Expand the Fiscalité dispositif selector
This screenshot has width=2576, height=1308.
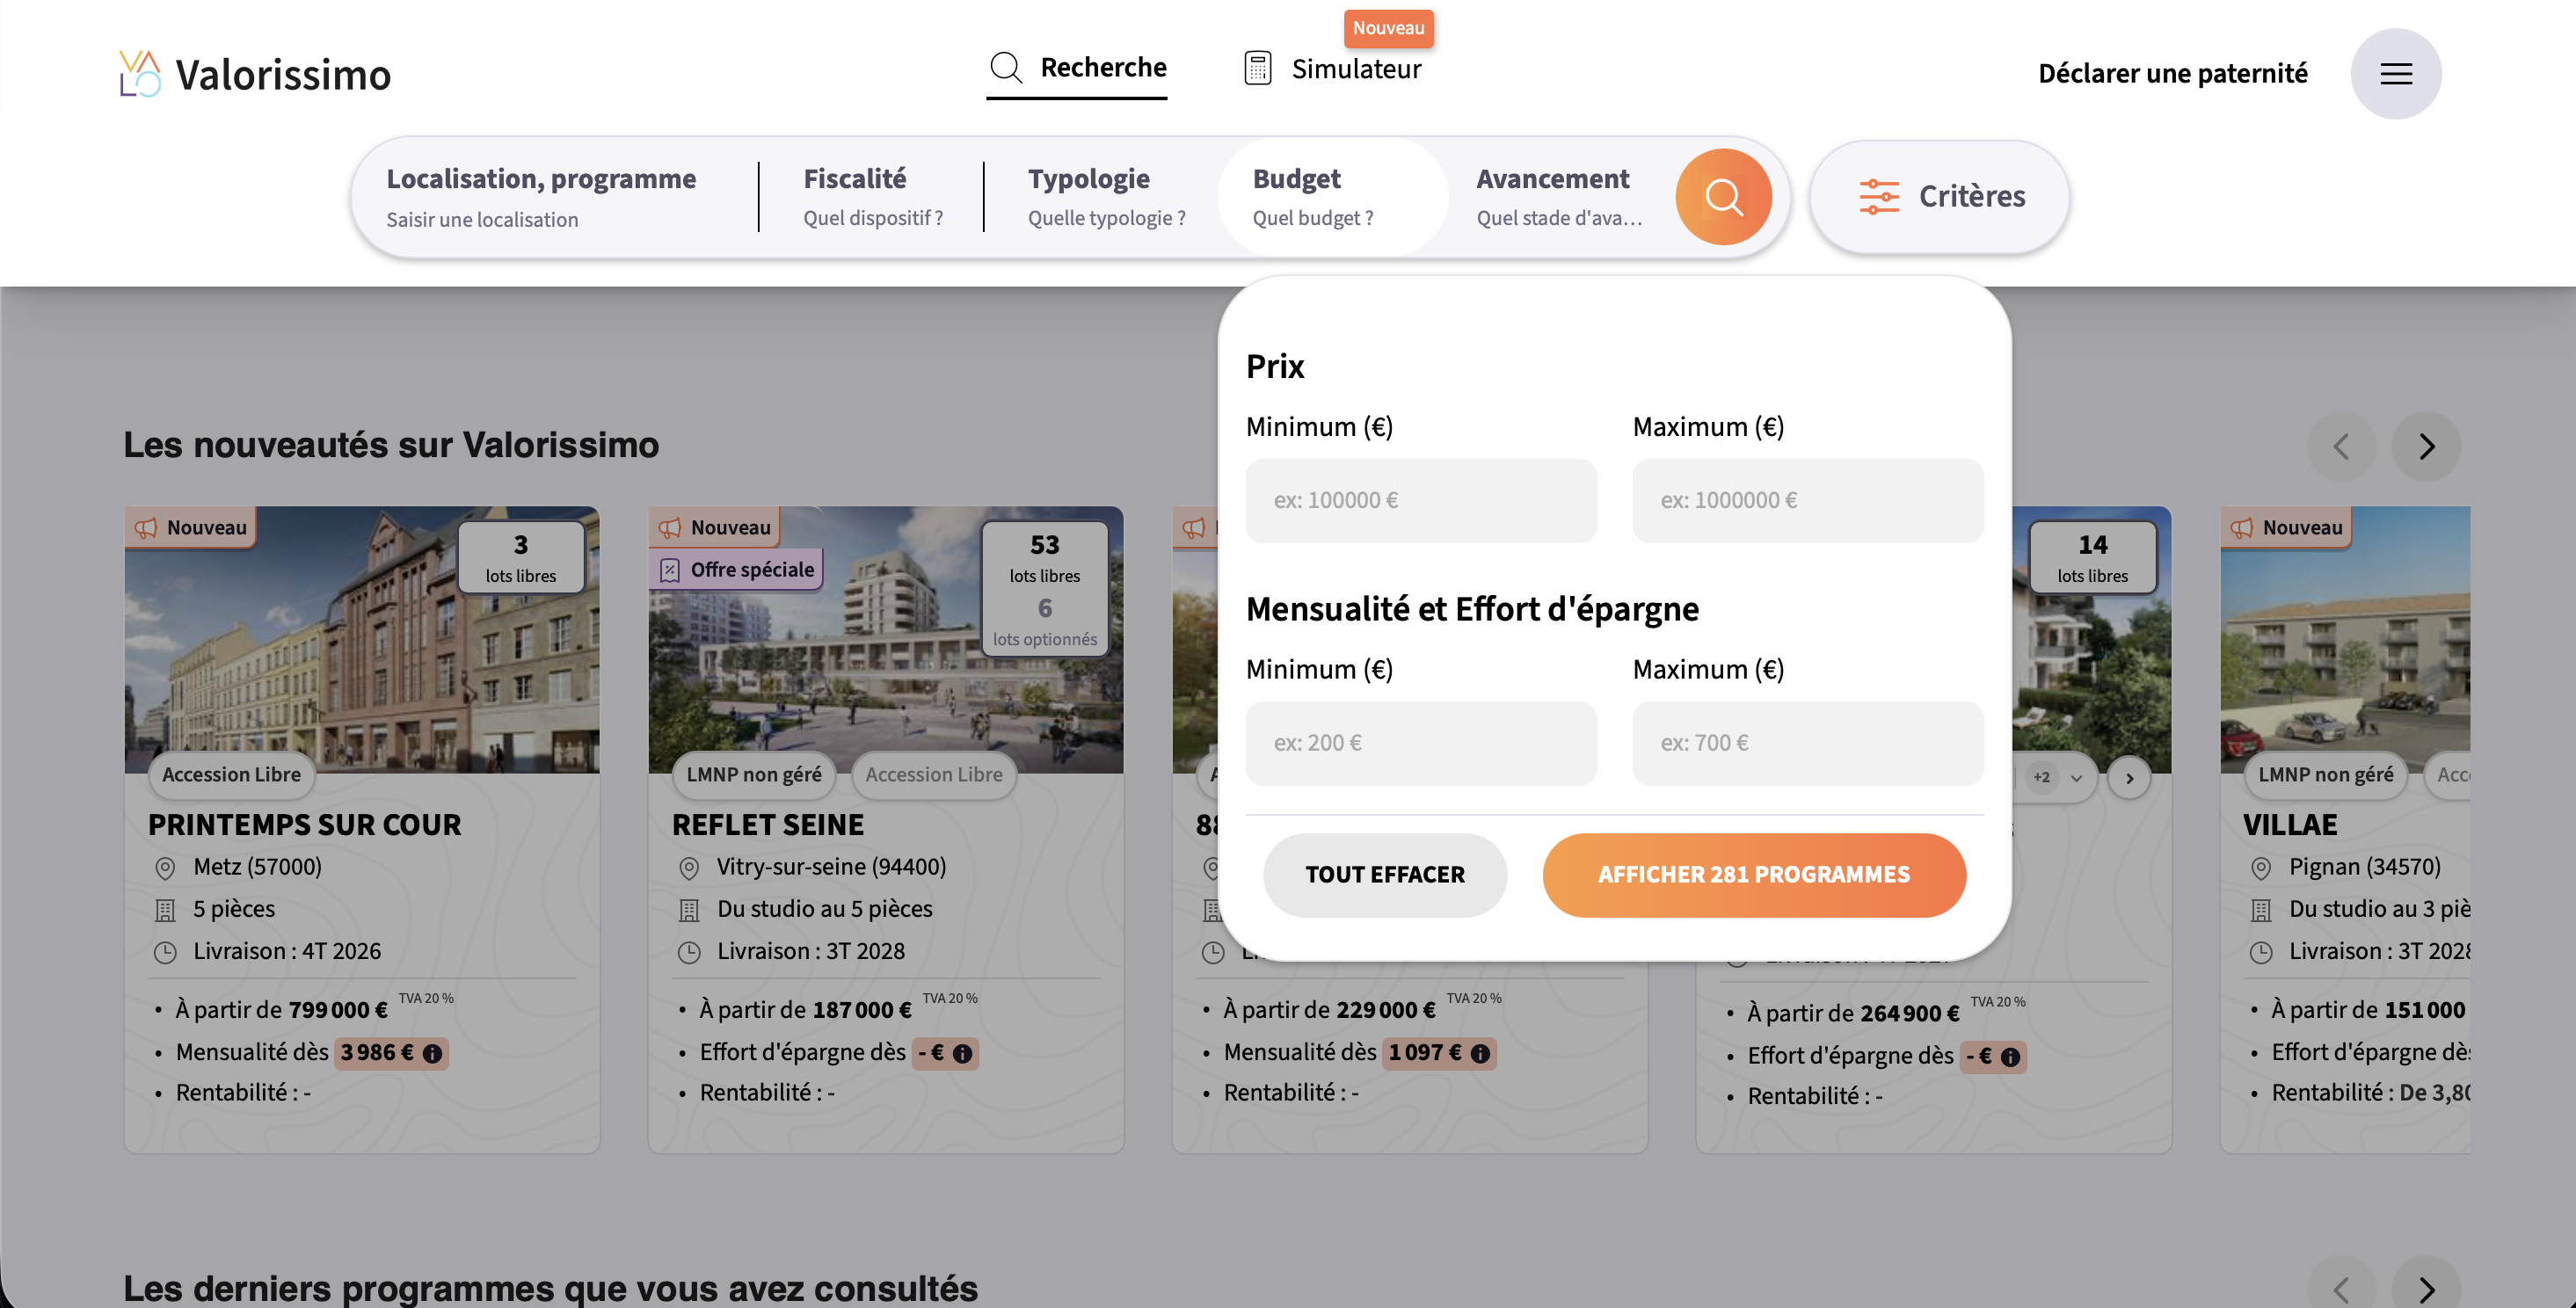(x=872, y=197)
